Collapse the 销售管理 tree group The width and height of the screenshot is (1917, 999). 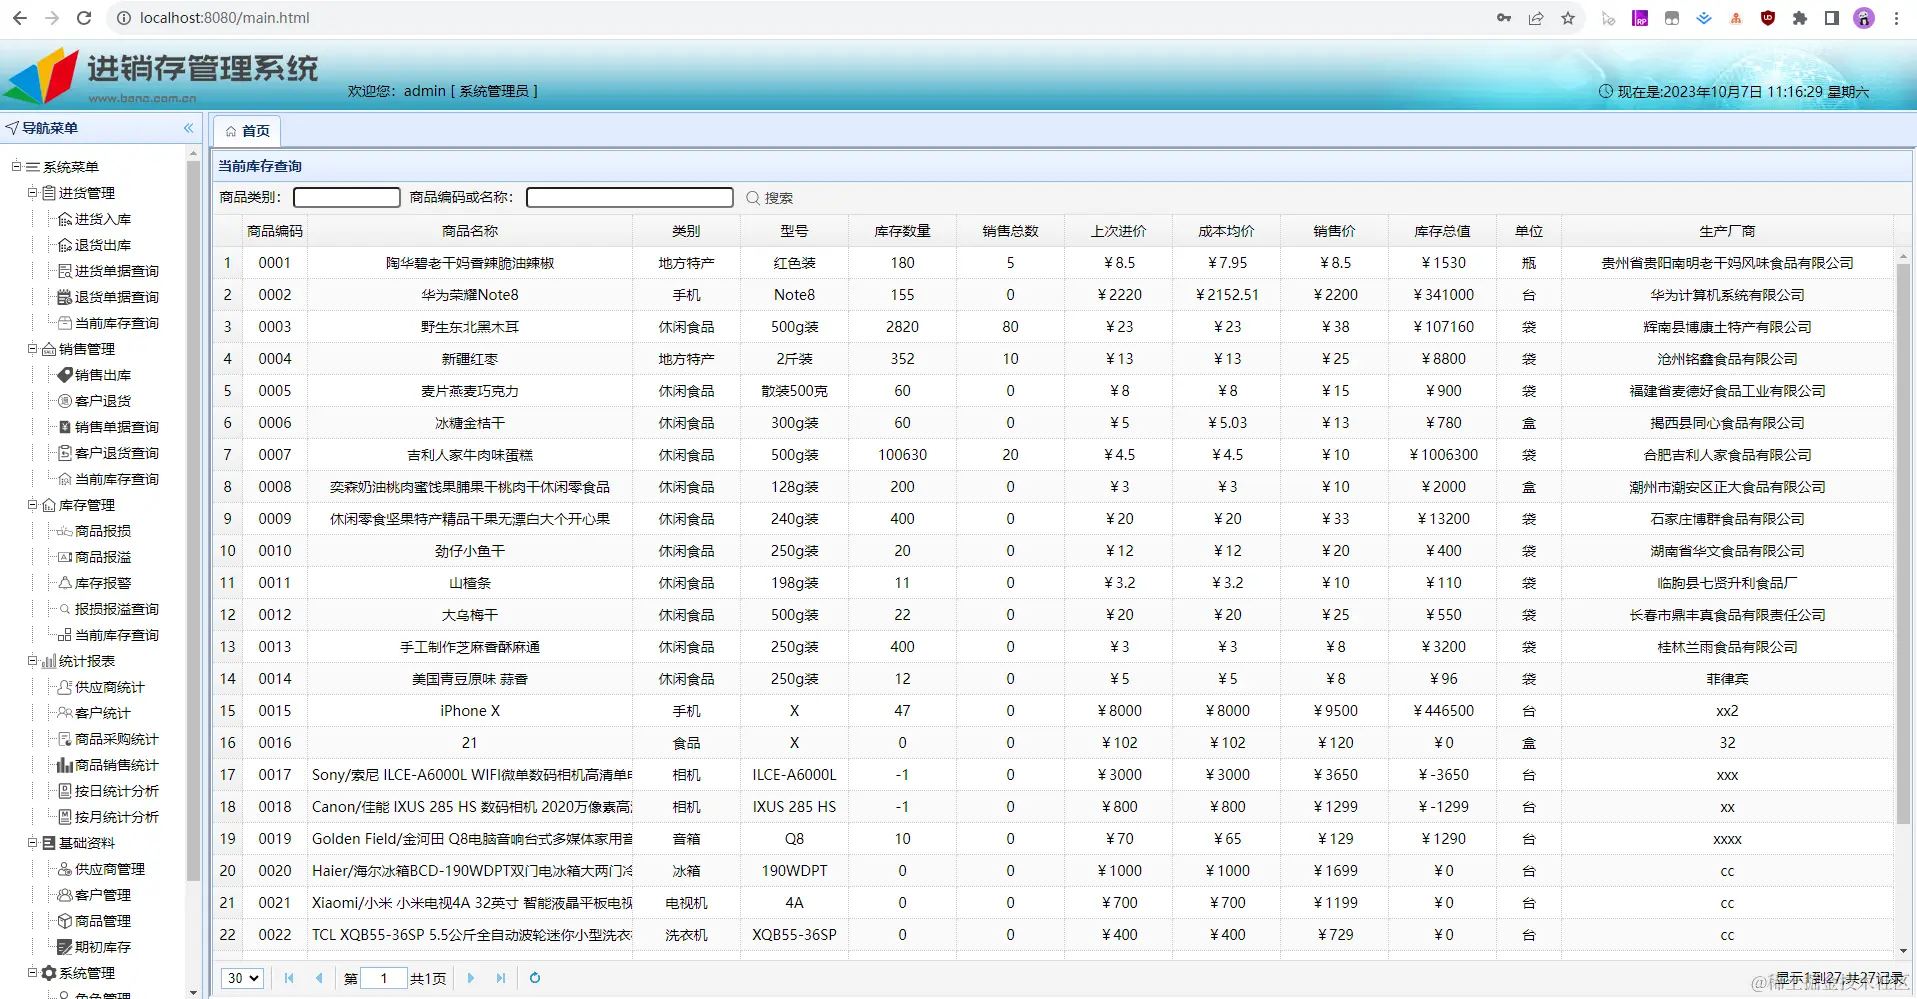32,348
